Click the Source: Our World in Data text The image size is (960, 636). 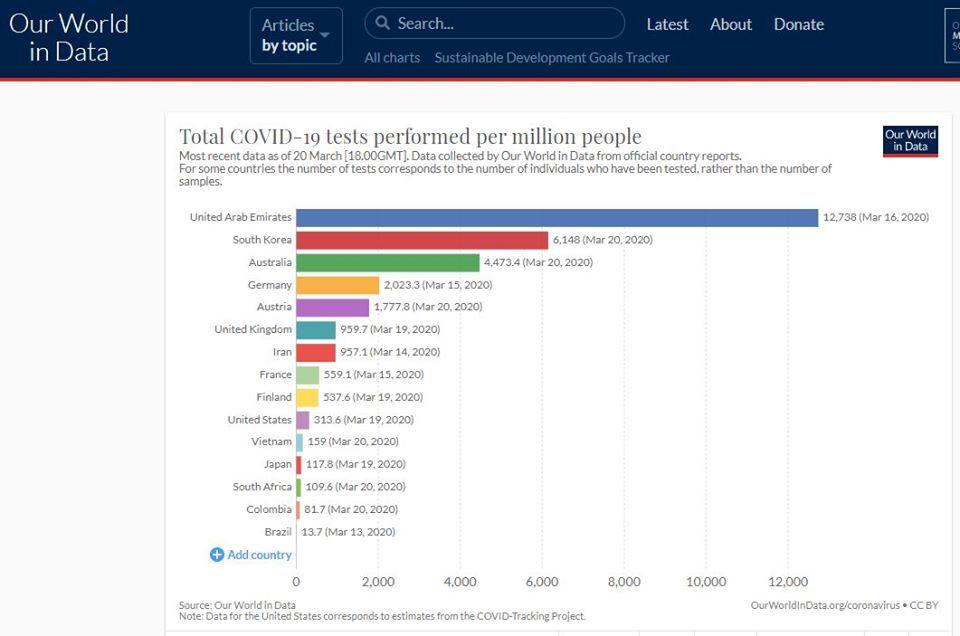pyautogui.click(x=237, y=605)
